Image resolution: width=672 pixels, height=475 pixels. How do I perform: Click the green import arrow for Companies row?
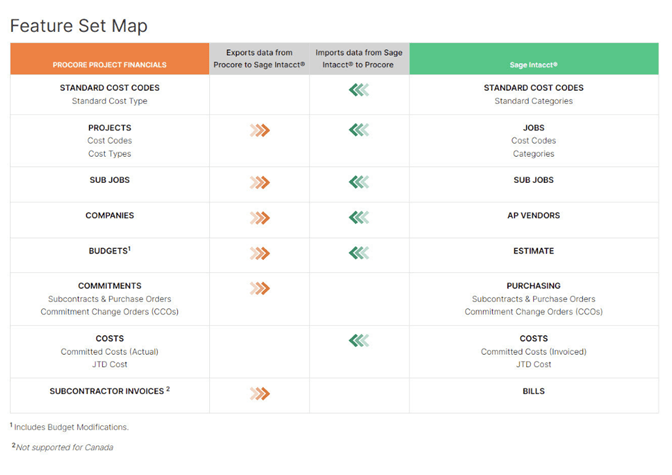point(359,217)
